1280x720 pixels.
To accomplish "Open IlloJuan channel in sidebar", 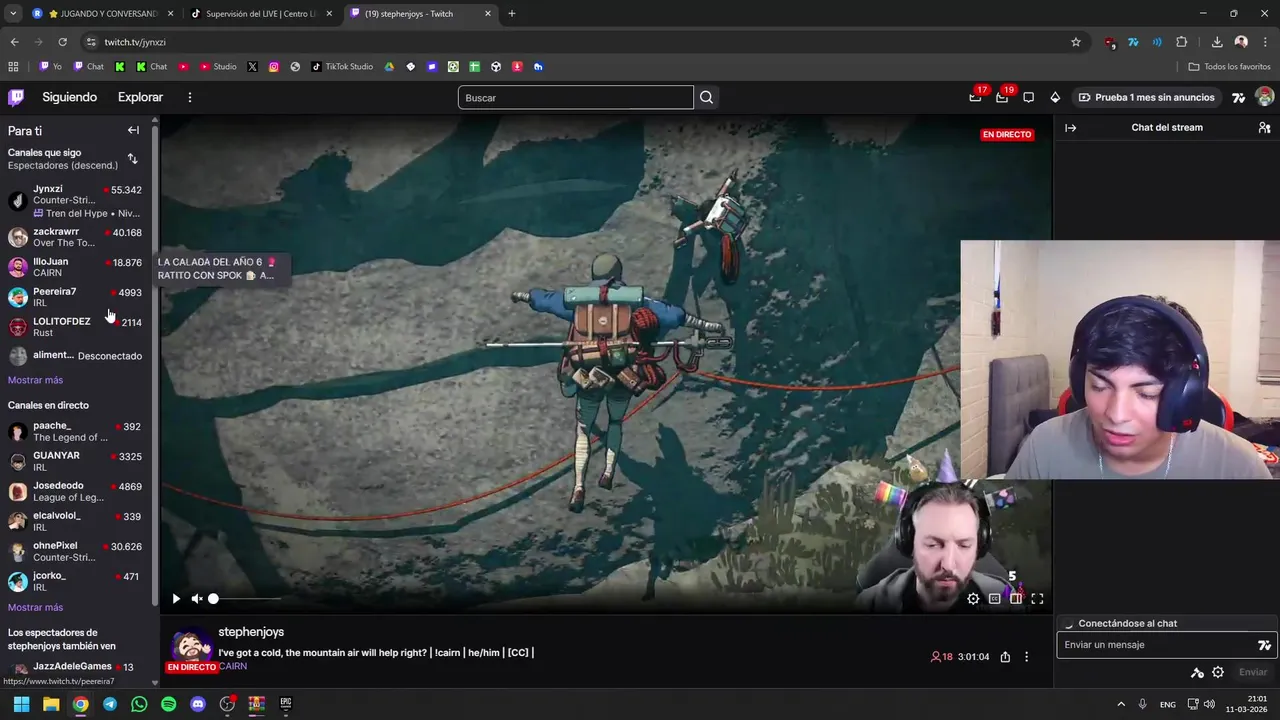I will (76, 267).
